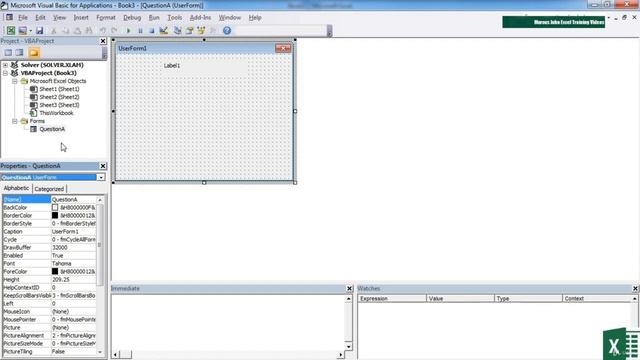Select Sheet2 (Sheet2) in project tree

click(x=59, y=97)
